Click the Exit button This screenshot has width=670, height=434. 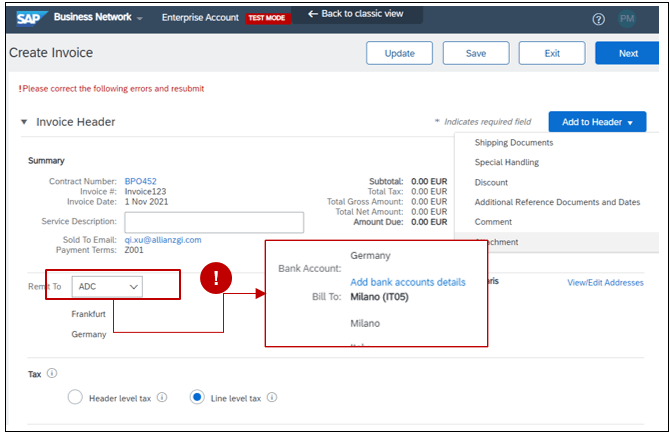[x=552, y=53]
